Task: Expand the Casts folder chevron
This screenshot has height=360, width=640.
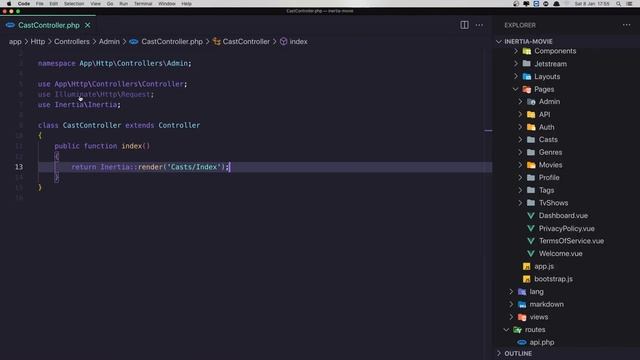Action: point(520,140)
